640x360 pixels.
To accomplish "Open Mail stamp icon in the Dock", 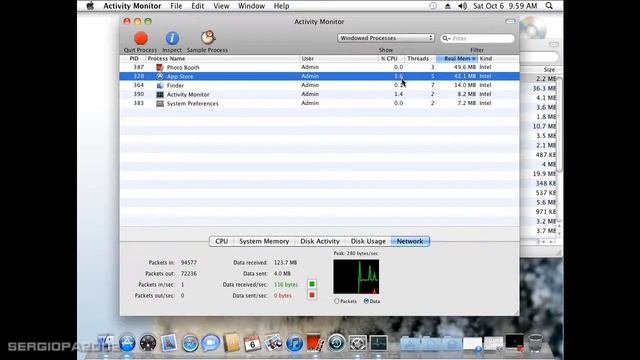I will click(169, 343).
